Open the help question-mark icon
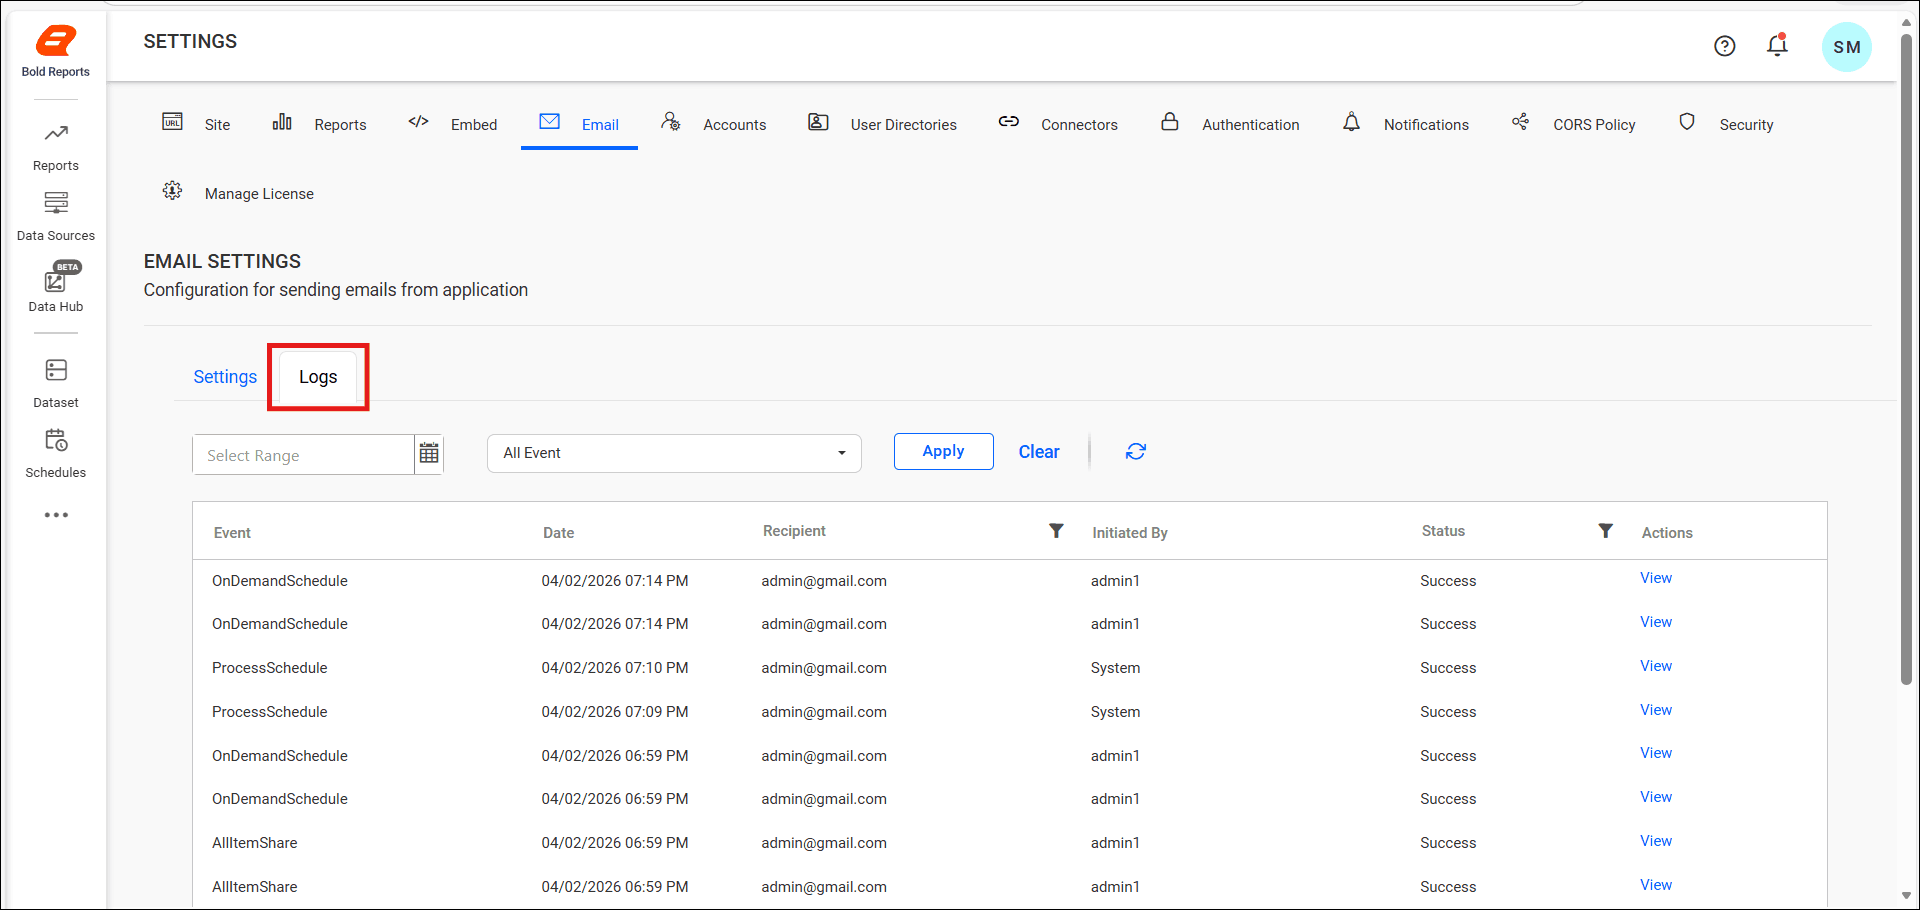The width and height of the screenshot is (1920, 910). click(1724, 46)
